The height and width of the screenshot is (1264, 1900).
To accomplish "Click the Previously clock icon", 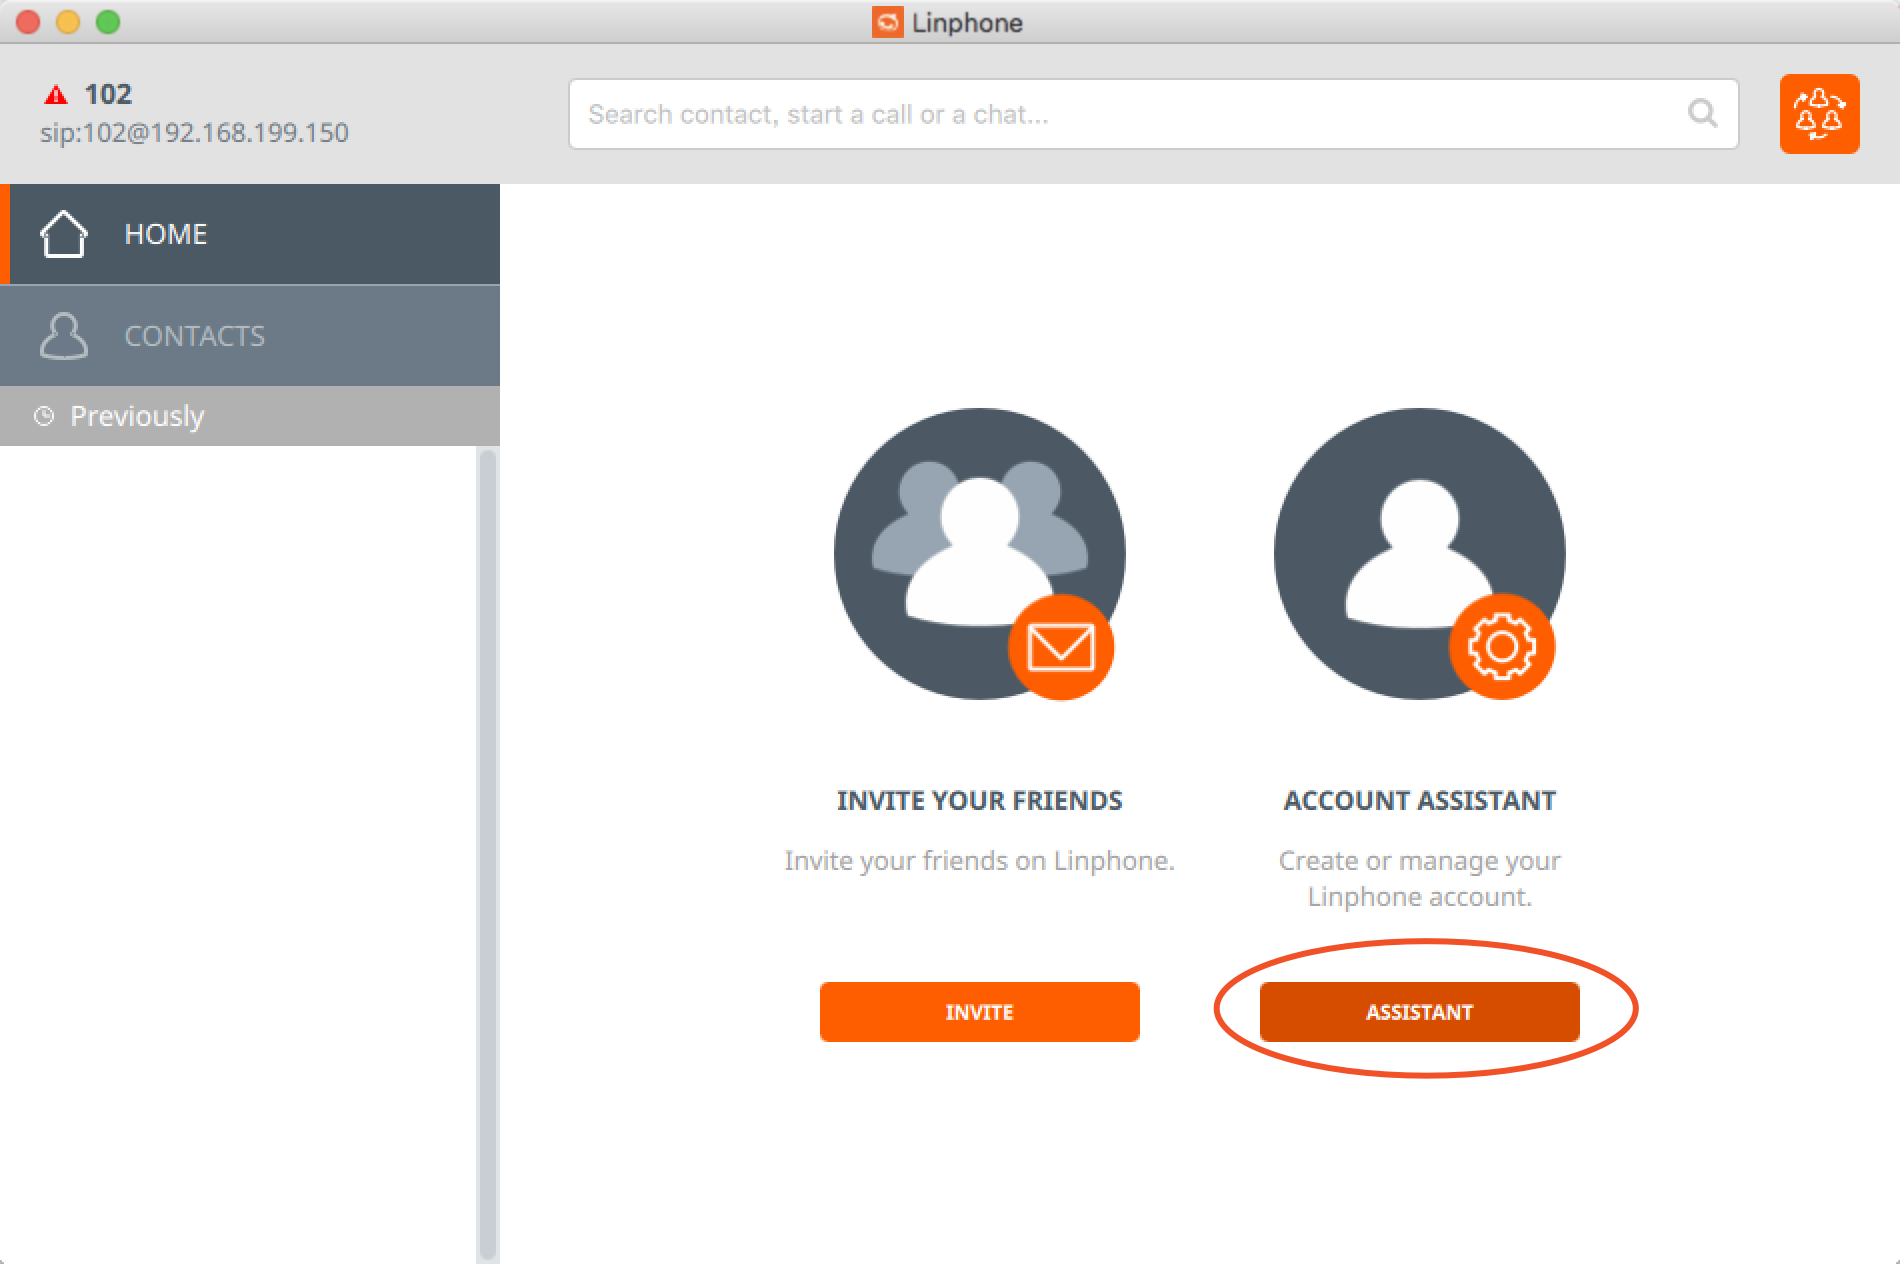I will pos(44,416).
